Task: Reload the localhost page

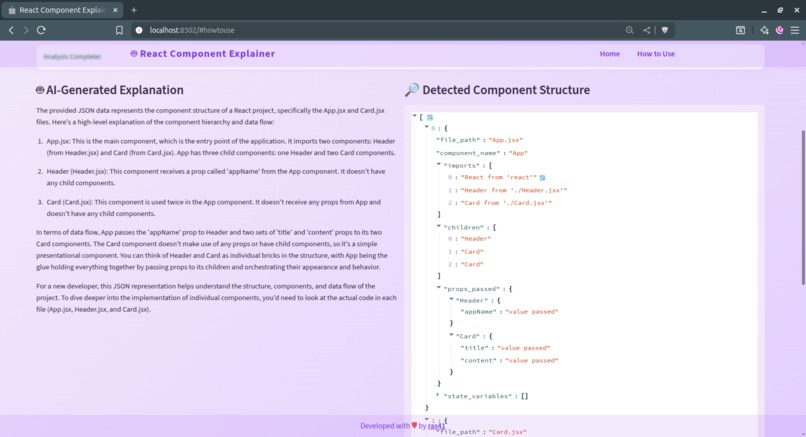Action: (x=41, y=30)
